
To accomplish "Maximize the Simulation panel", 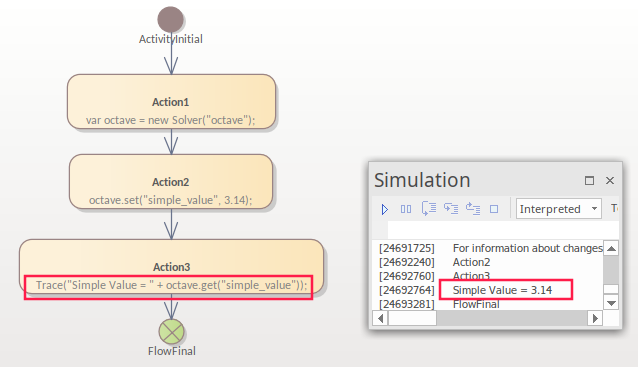I will tap(589, 180).
